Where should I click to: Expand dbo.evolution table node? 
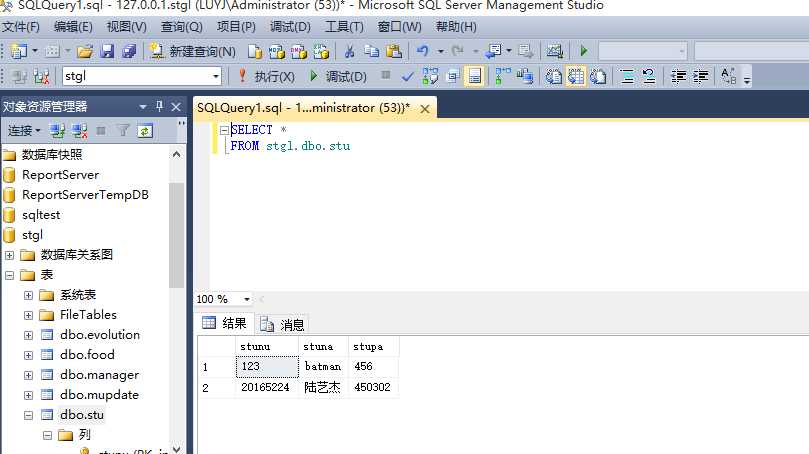(28, 335)
